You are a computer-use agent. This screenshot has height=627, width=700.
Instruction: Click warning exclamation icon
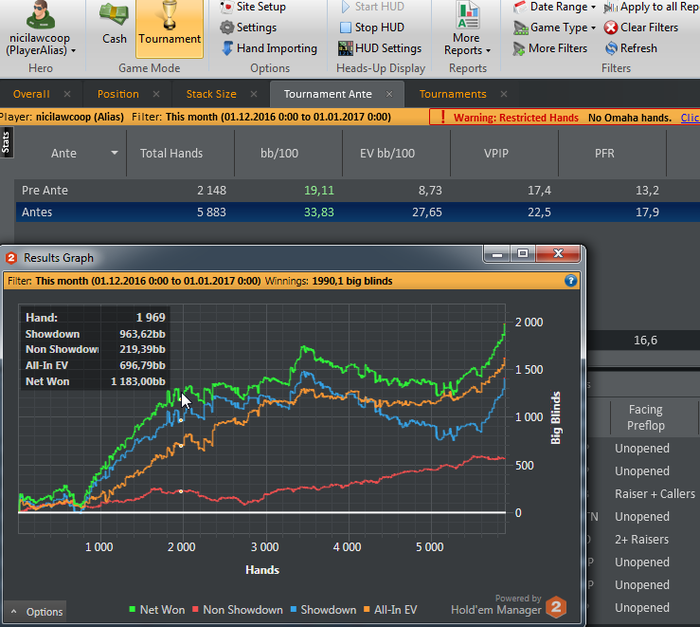point(442,117)
